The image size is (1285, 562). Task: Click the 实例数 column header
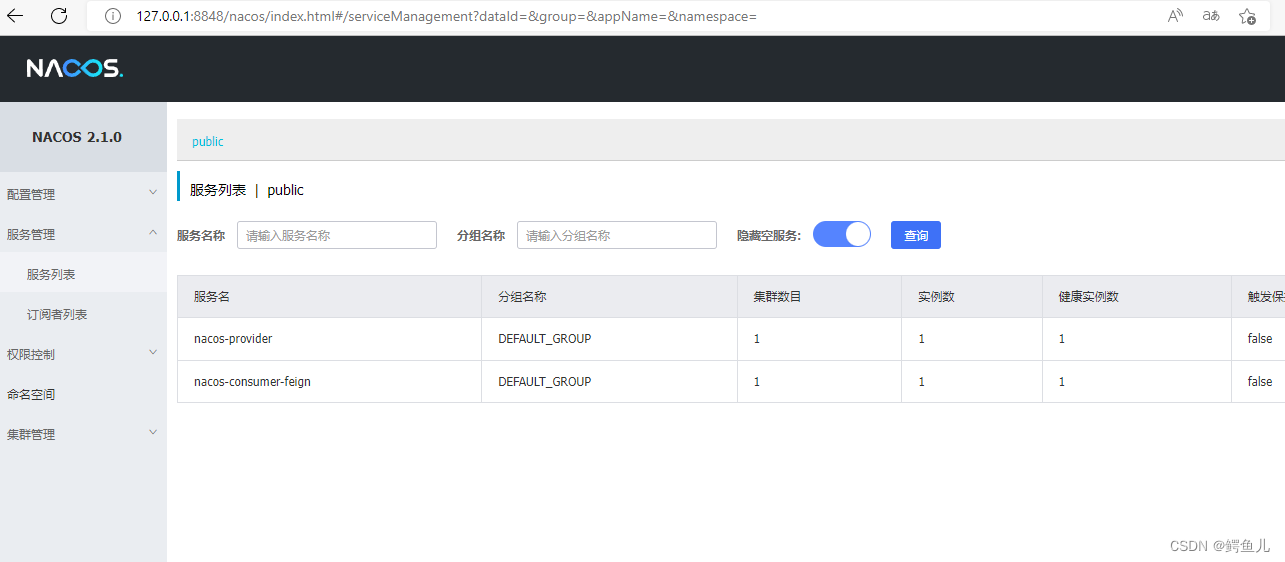coord(936,297)
